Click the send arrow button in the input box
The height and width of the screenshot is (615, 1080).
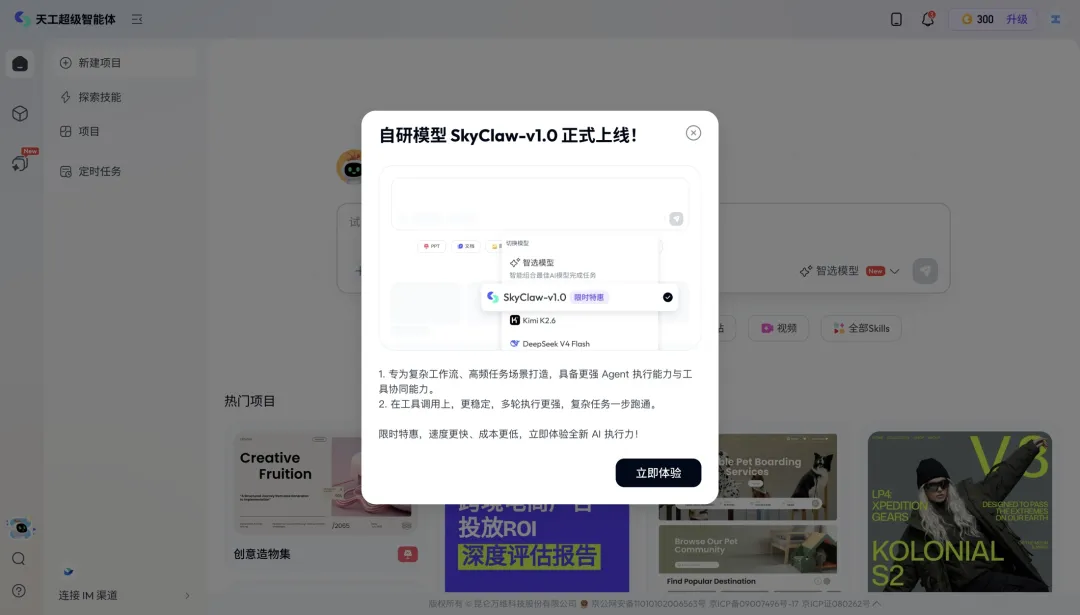pyautogui.click(x=925, y=271)
